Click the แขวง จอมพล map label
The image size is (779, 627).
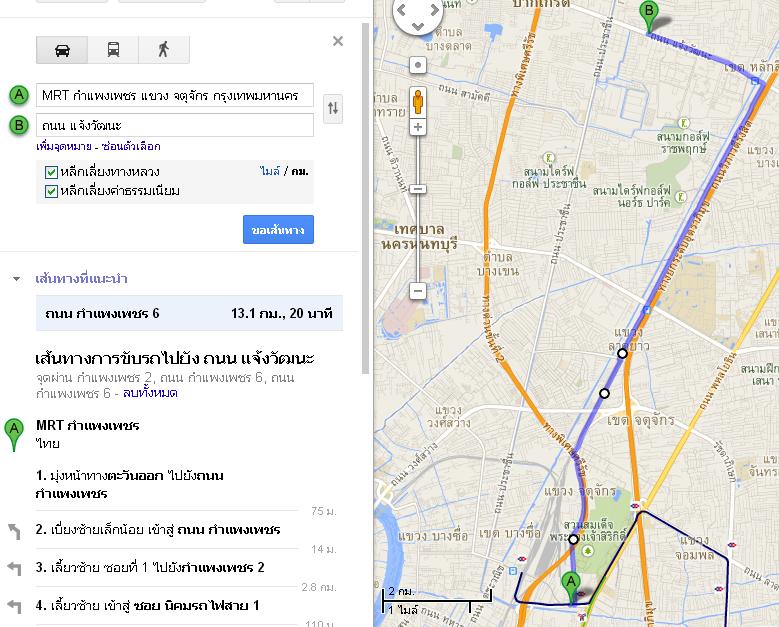[694, 547]
